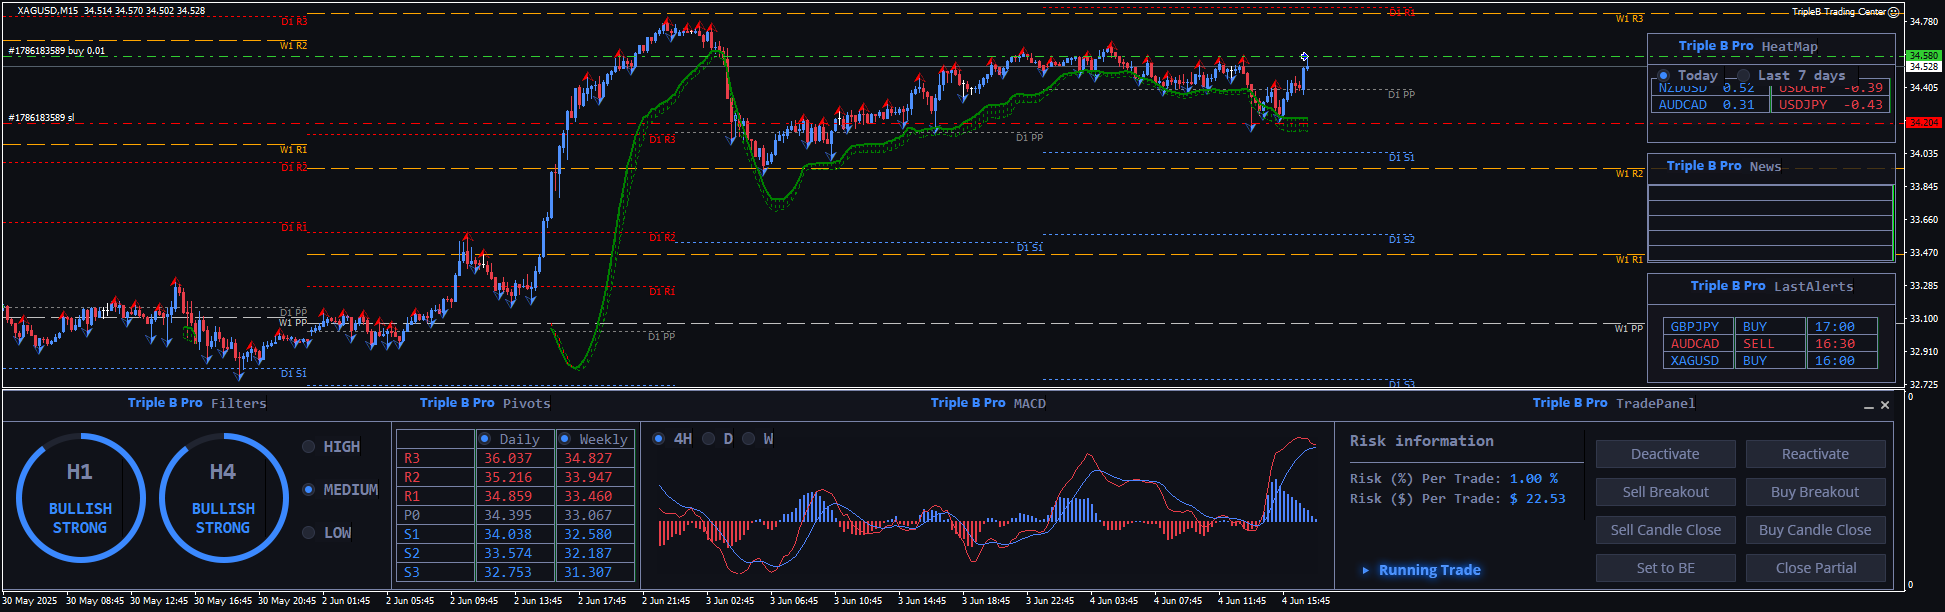Select the GBPJPY alert row

(1695, 327)
